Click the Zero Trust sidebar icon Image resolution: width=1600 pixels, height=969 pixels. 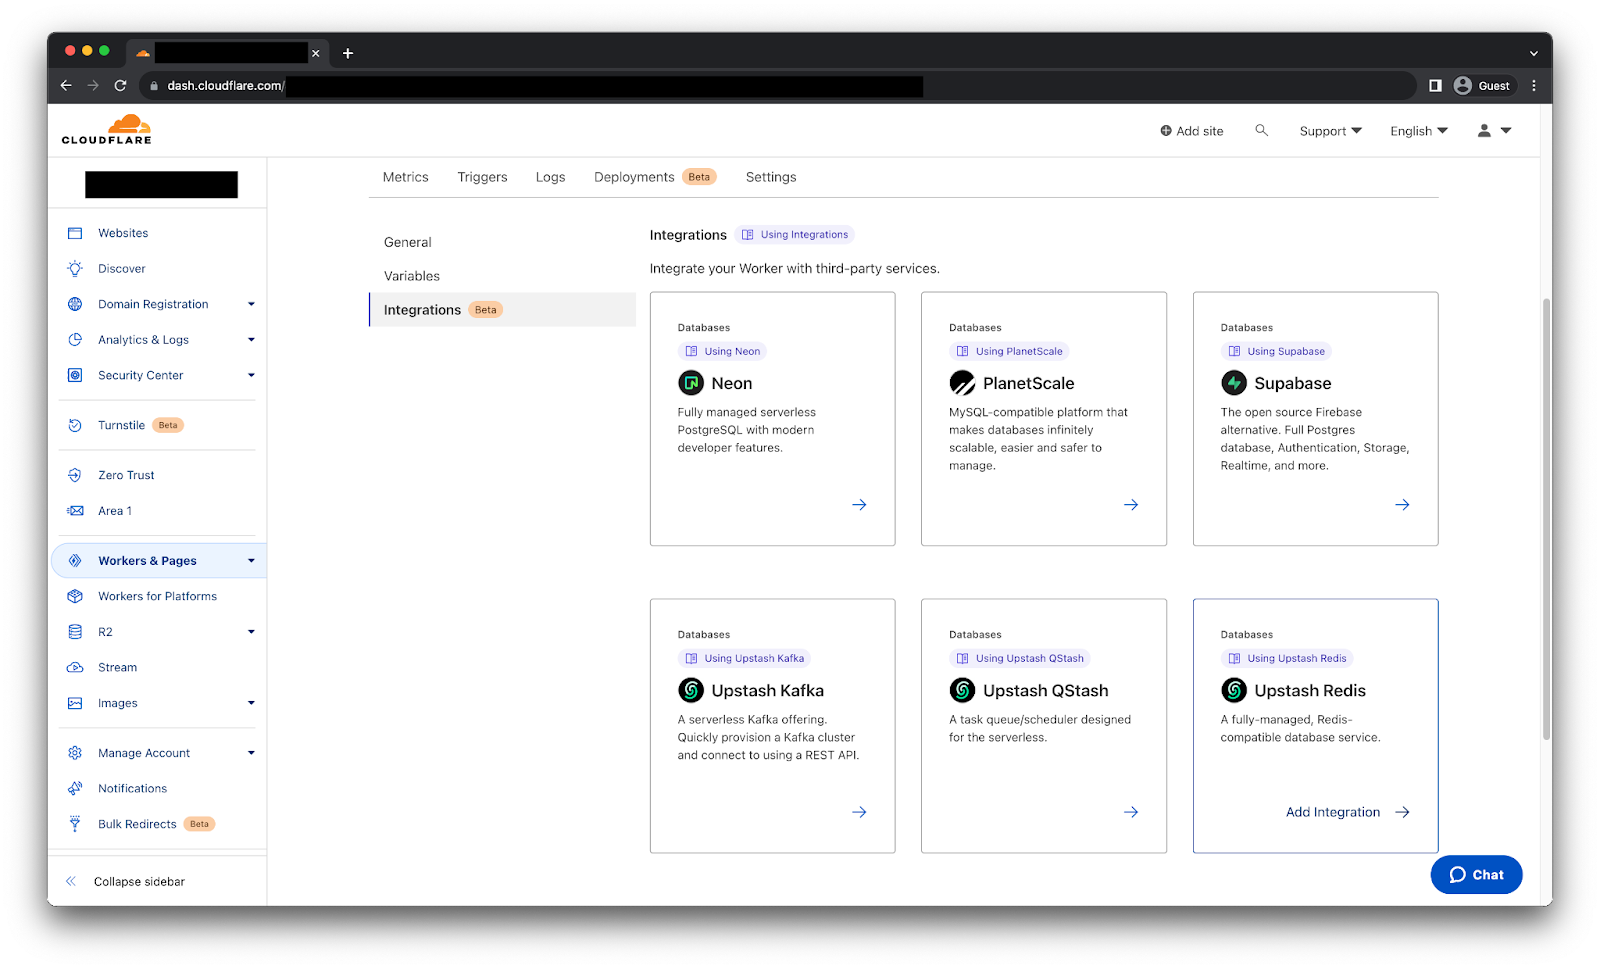point(75,475)
